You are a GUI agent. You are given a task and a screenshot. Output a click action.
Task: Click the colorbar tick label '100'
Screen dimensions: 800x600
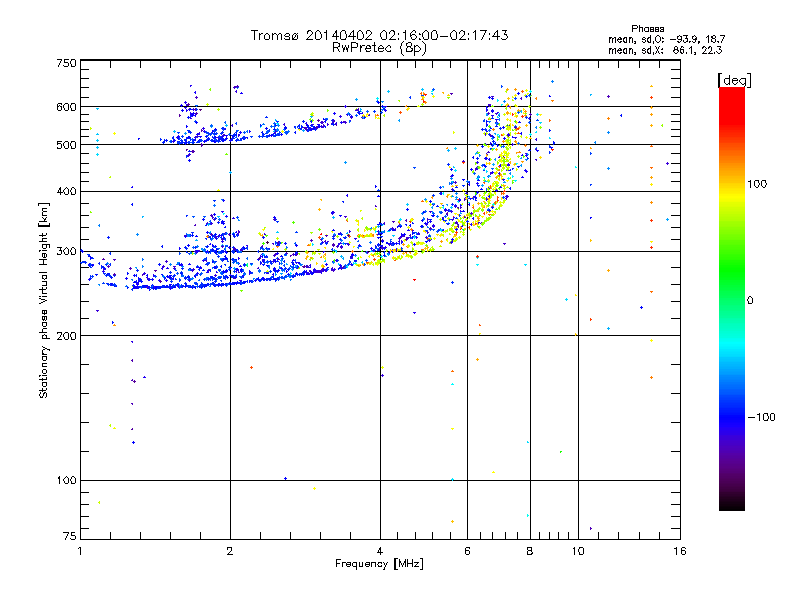click(758, 184)
